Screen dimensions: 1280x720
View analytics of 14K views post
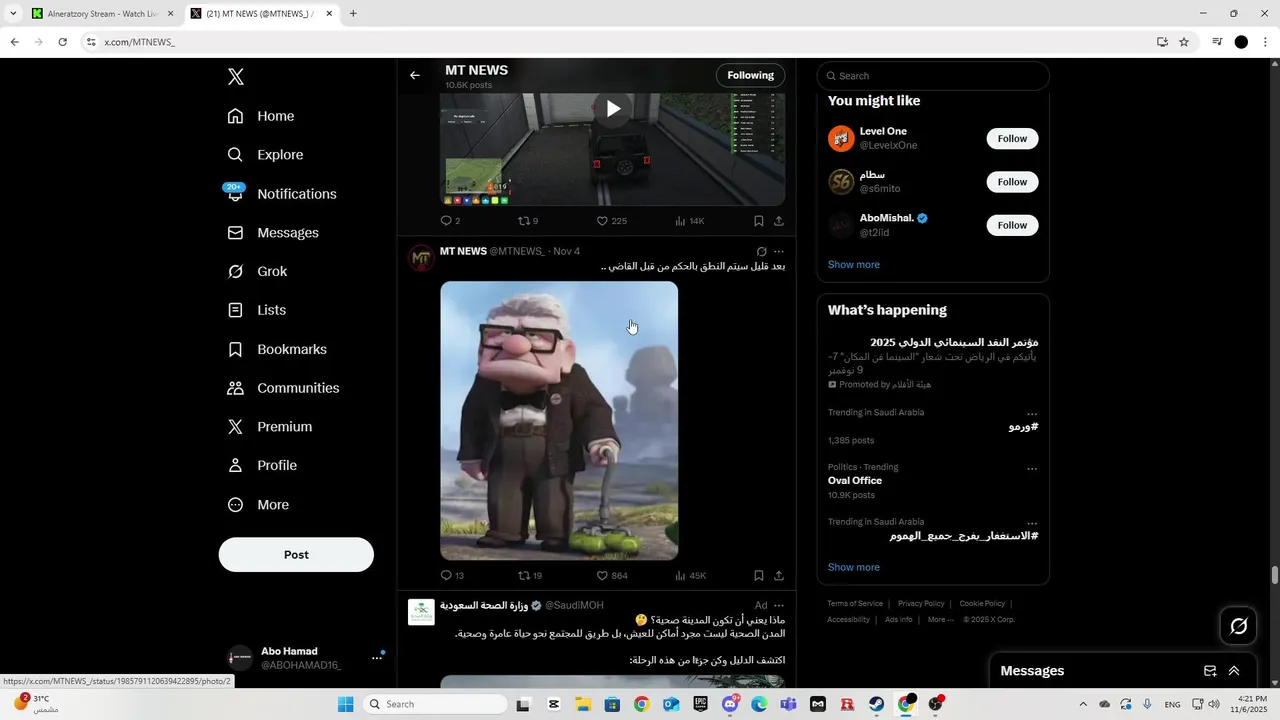pos(690,221)
